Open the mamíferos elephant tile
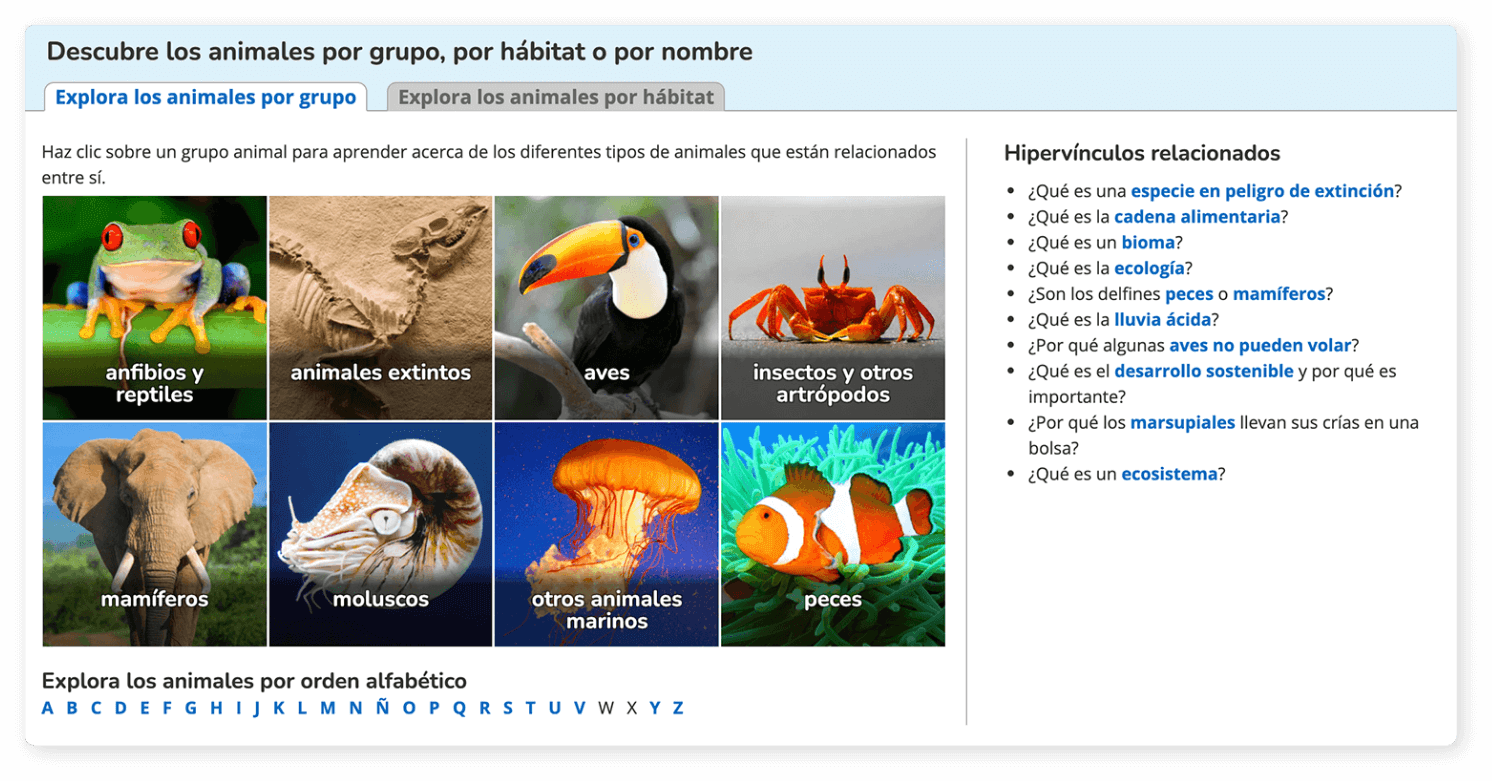1492x781 pixels. pos(154,534)
